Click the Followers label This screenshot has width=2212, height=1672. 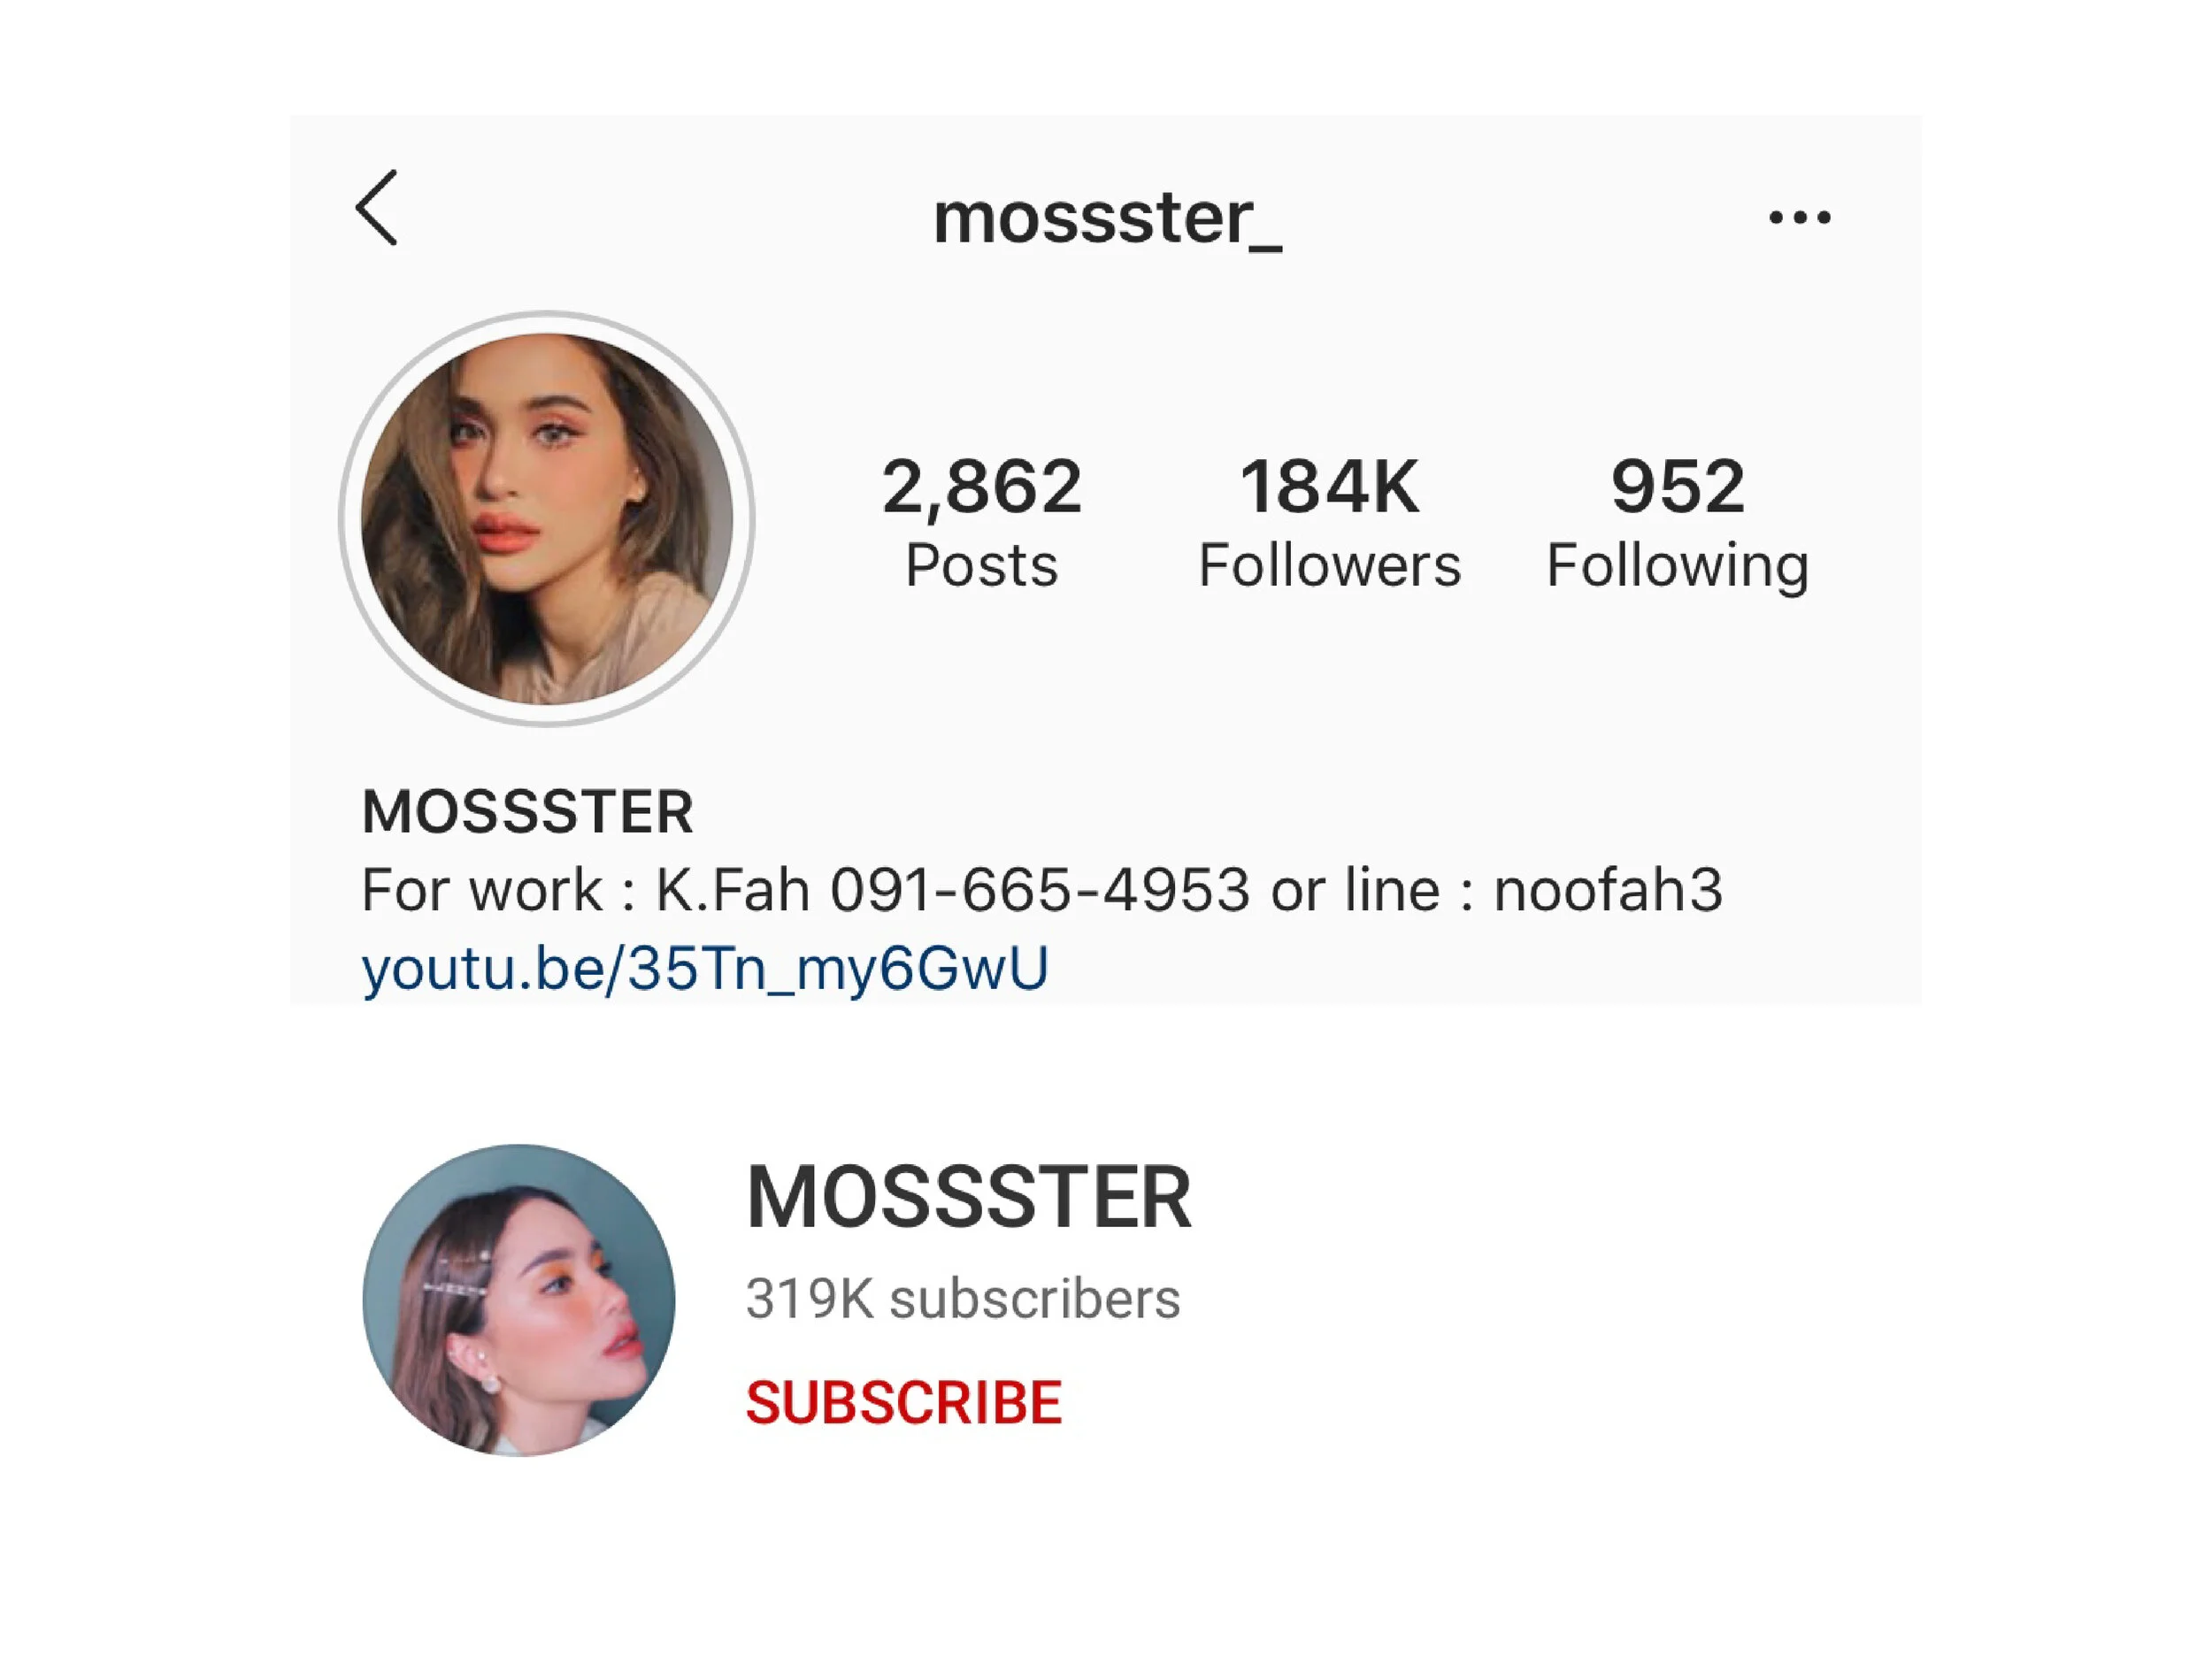1329,565
